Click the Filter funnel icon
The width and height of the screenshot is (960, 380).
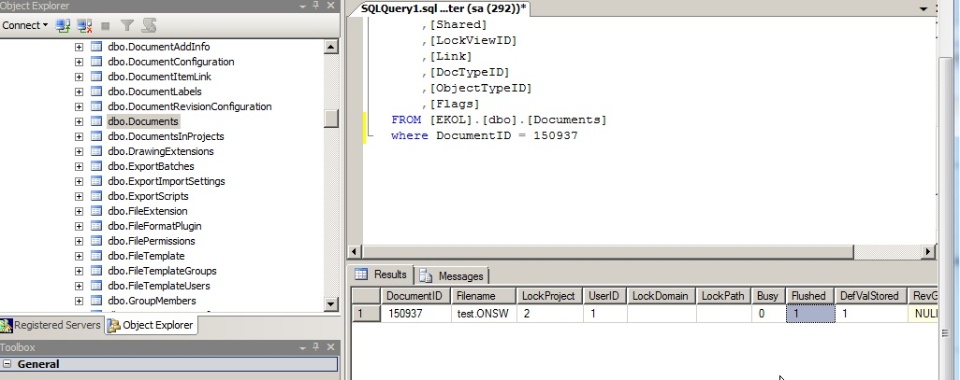tap(127, 25)
